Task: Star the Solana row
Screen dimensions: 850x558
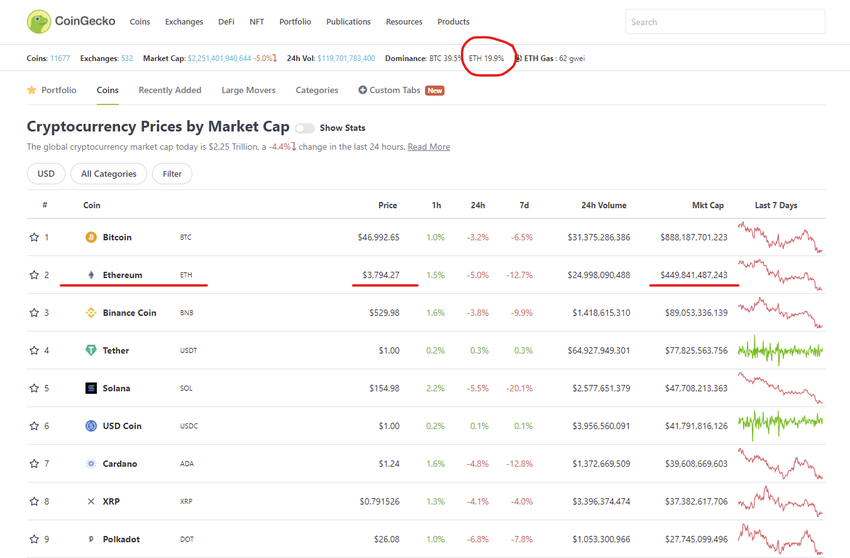Action: [x=34, y=388]
